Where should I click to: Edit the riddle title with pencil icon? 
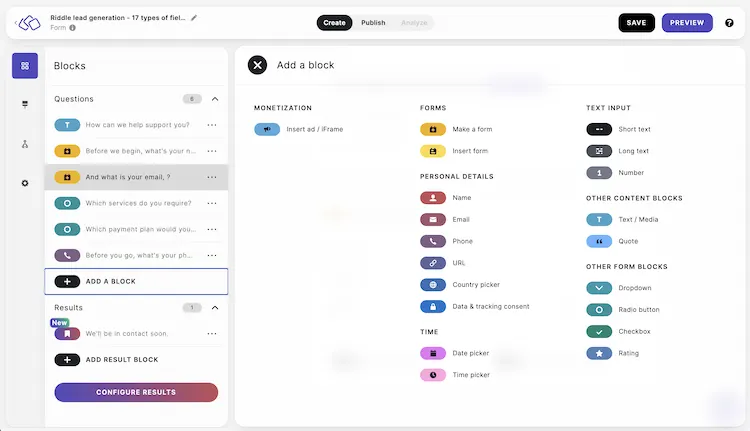[x=194, y=18]
